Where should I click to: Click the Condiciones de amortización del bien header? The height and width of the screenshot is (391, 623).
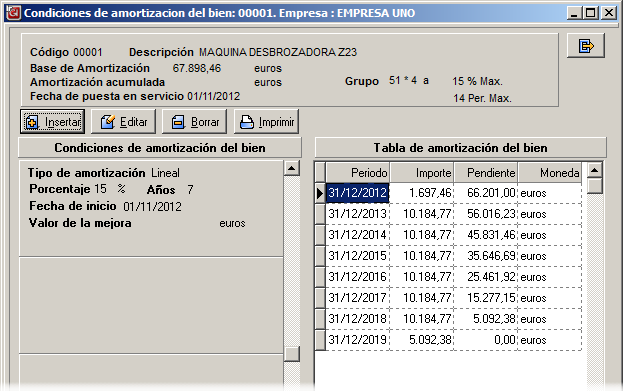(160, 148)
